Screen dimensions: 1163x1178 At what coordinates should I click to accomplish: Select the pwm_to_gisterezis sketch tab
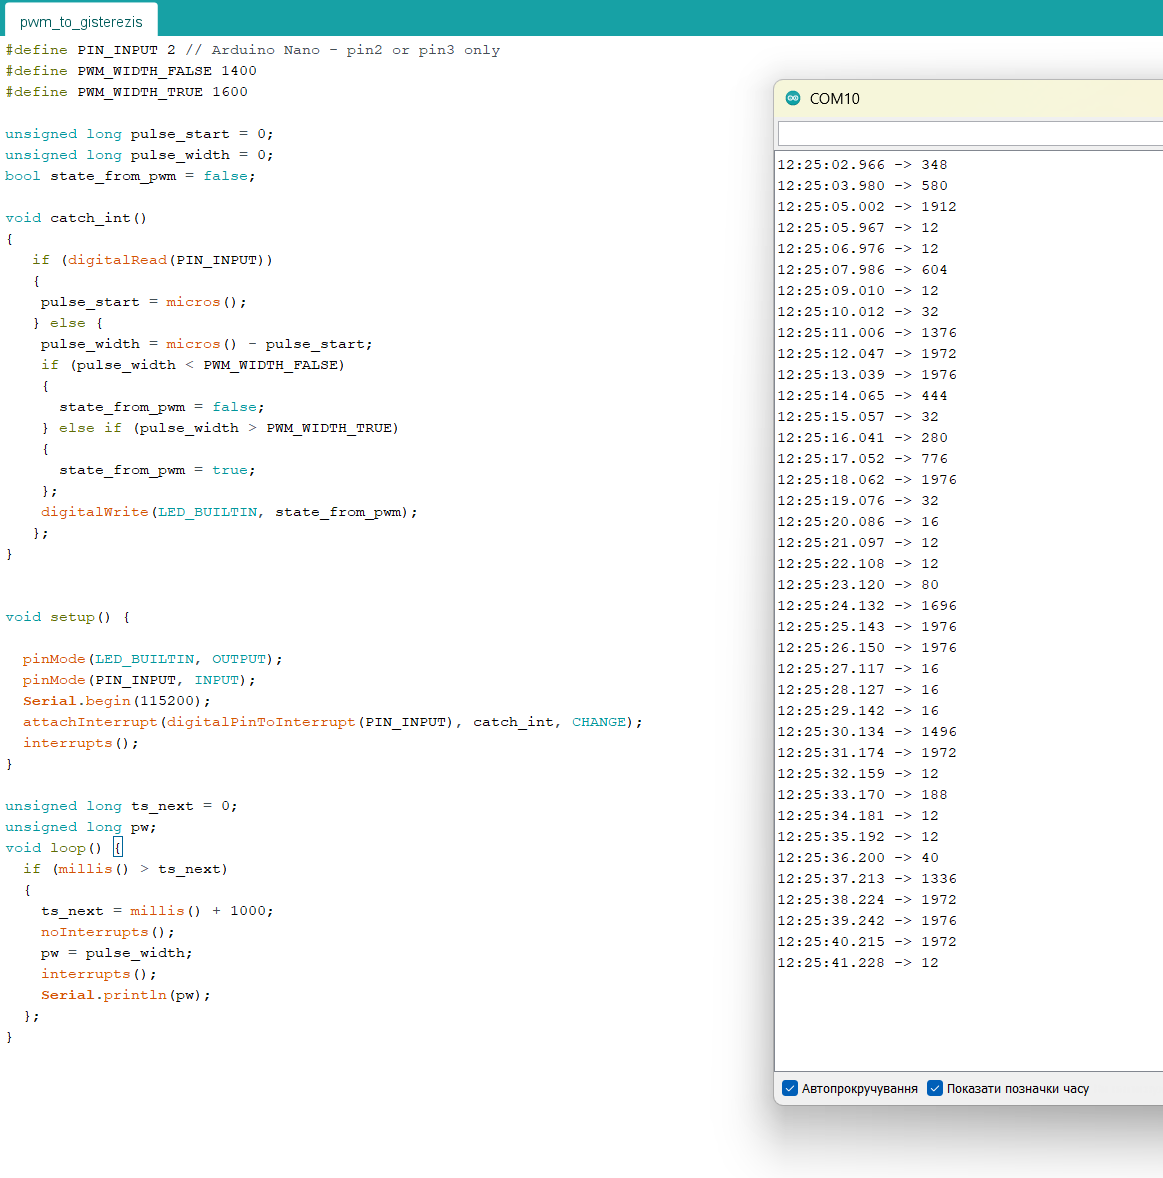point(81,21)
